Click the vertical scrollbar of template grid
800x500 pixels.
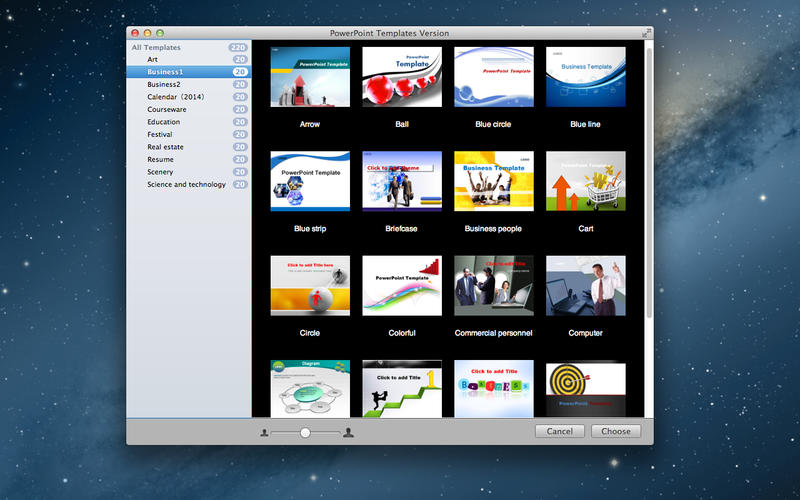coord(649,180)
